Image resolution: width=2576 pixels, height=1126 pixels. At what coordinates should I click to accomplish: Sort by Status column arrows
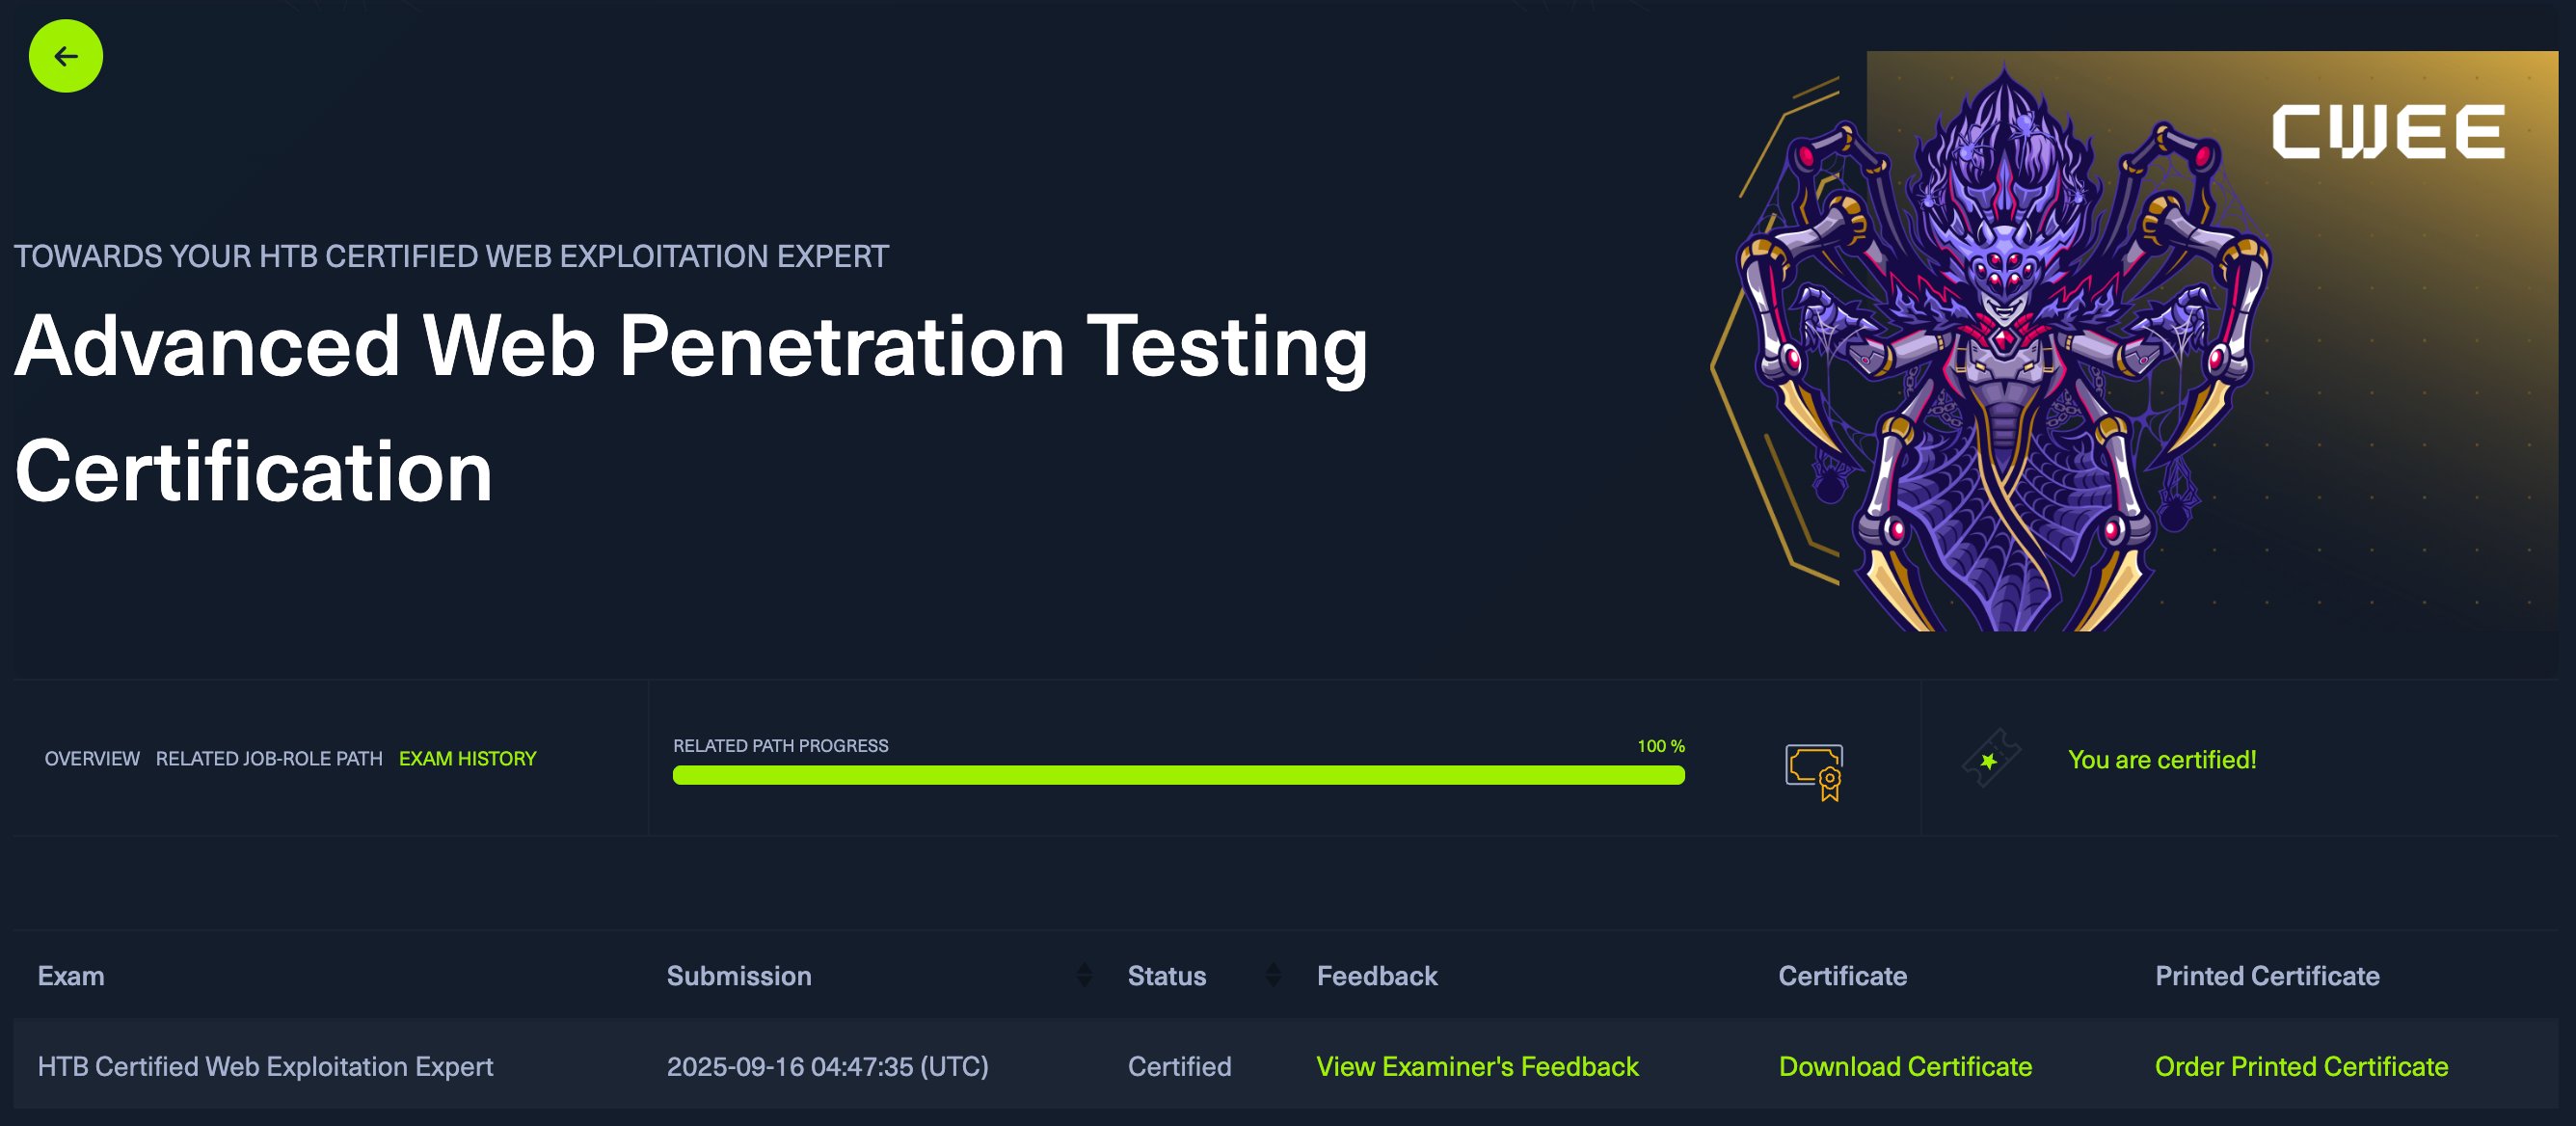coord(1273,976)
